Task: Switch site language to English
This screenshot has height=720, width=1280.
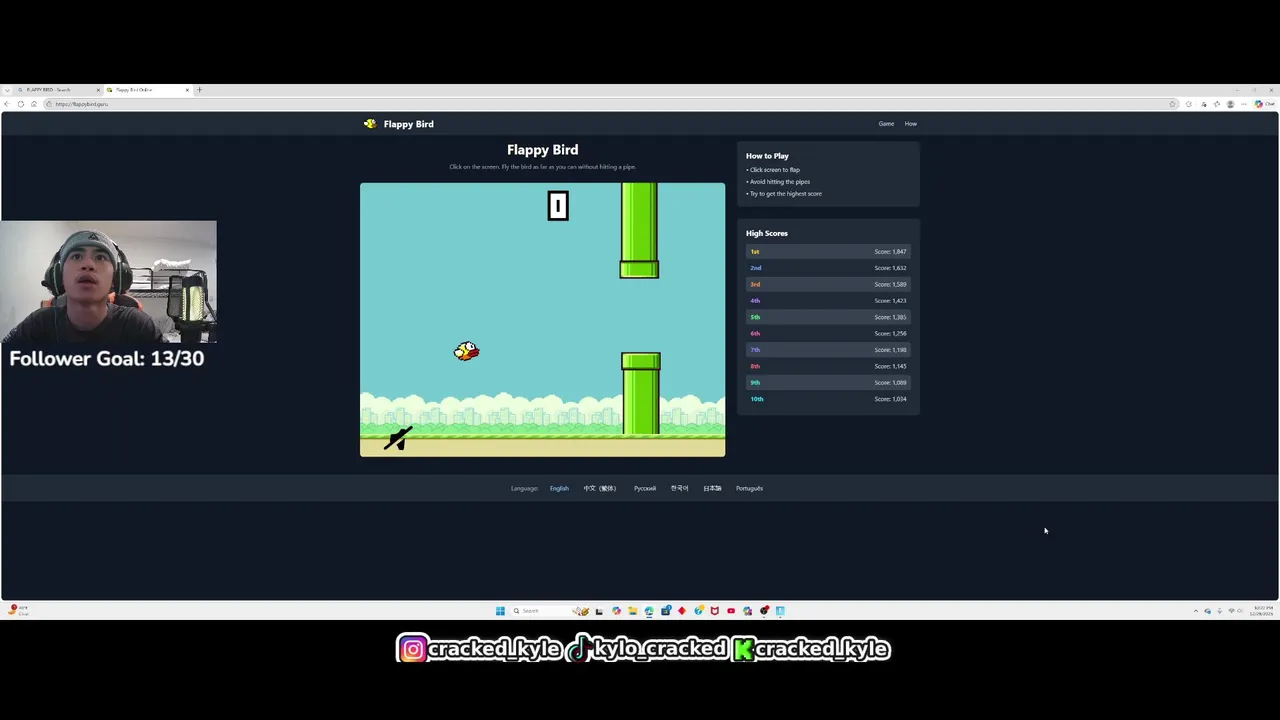Action: tap(559, 488)
